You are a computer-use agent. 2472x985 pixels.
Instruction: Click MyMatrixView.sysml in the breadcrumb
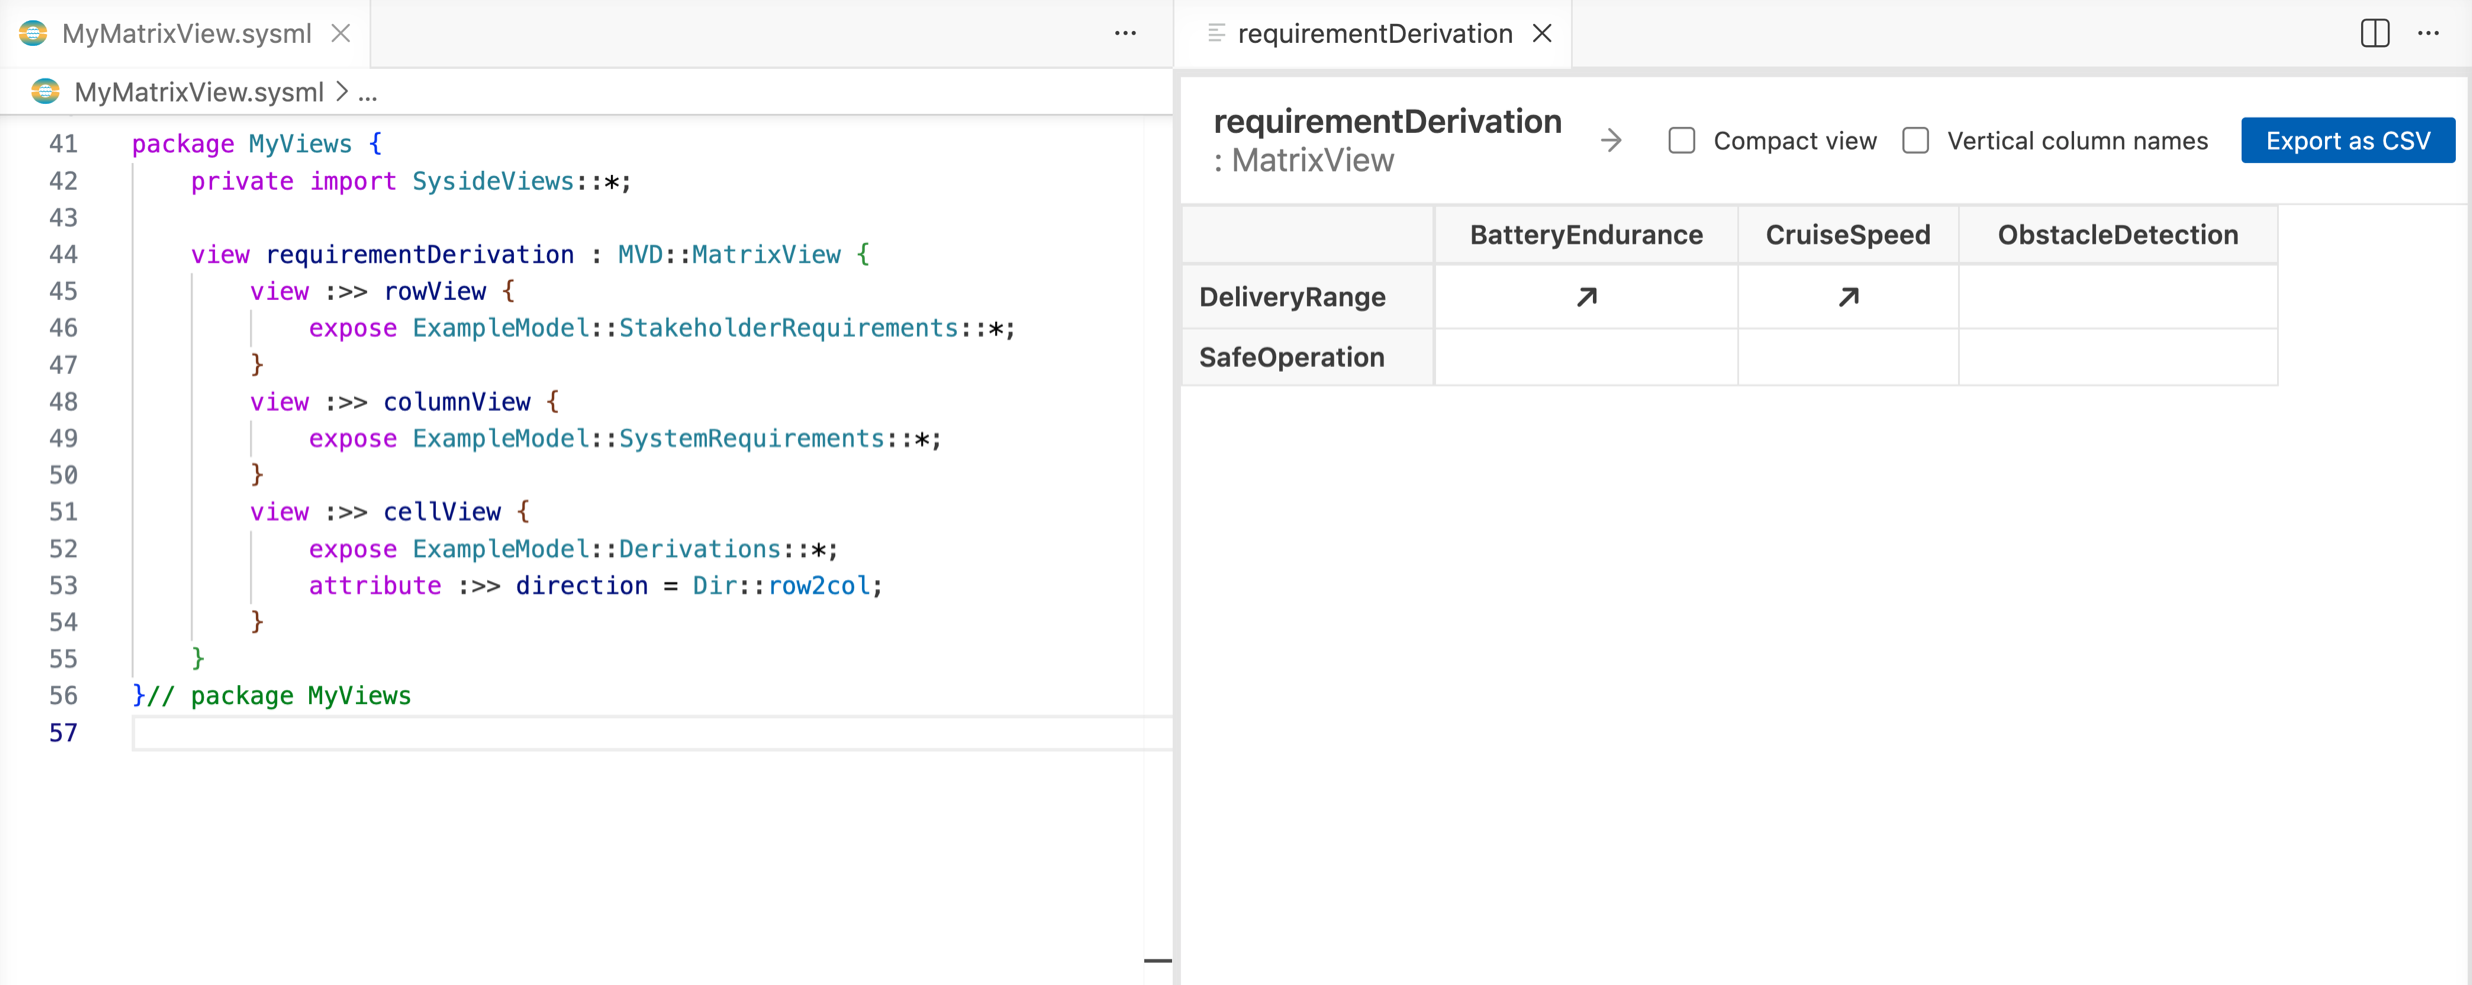[x=199, y=92]
